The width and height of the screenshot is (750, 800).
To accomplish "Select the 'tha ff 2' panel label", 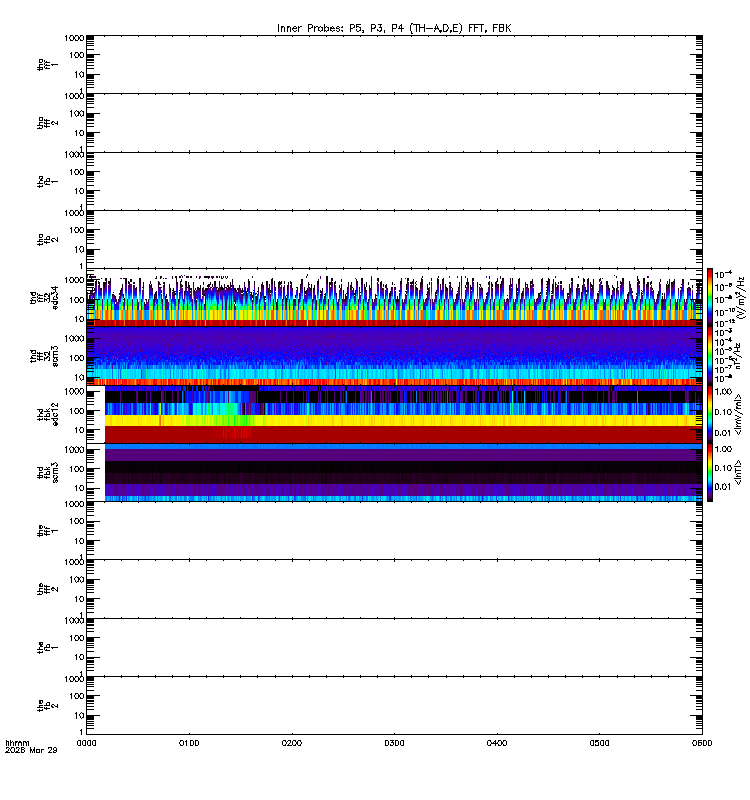I will (47, 123).
